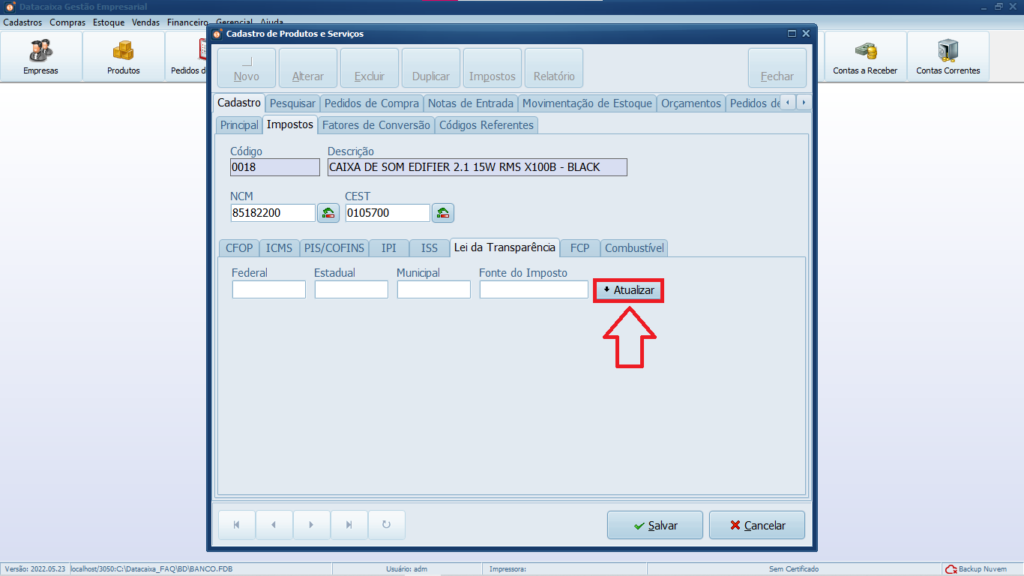Go to the last record
This screenshot has height=576, width=1024.
coord(349,525)
